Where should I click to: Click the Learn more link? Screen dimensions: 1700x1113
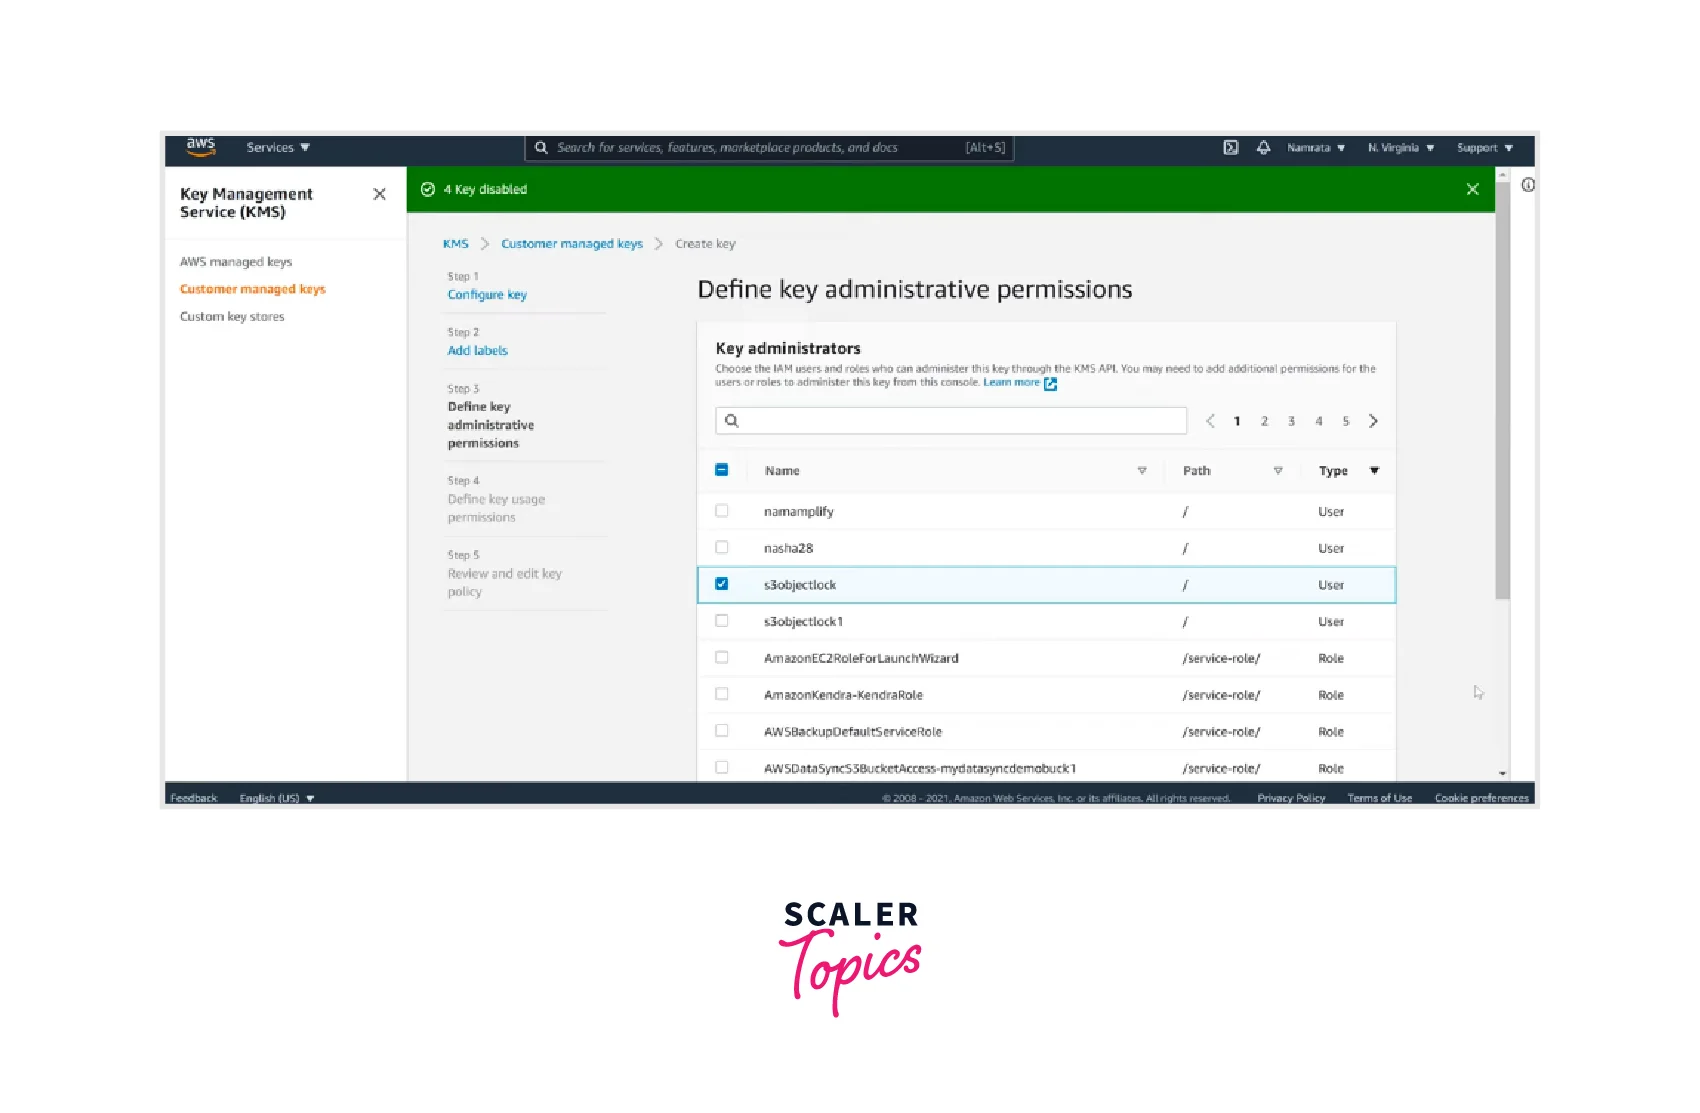coord(1012,383)
